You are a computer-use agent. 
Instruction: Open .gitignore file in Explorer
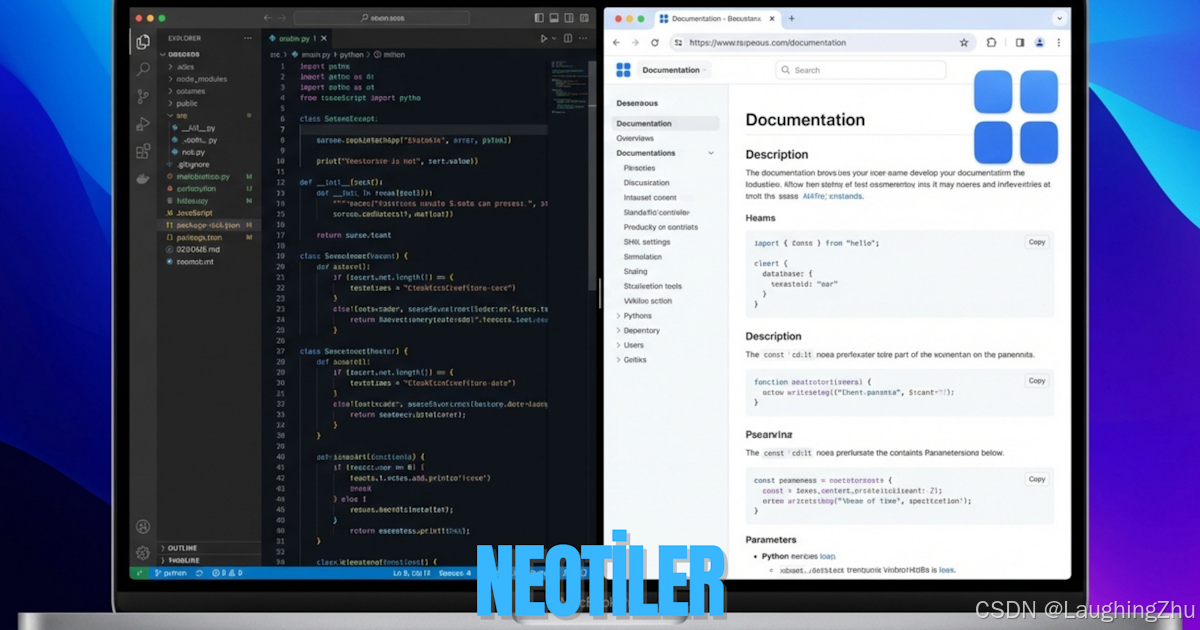click(x=192, y=164)
